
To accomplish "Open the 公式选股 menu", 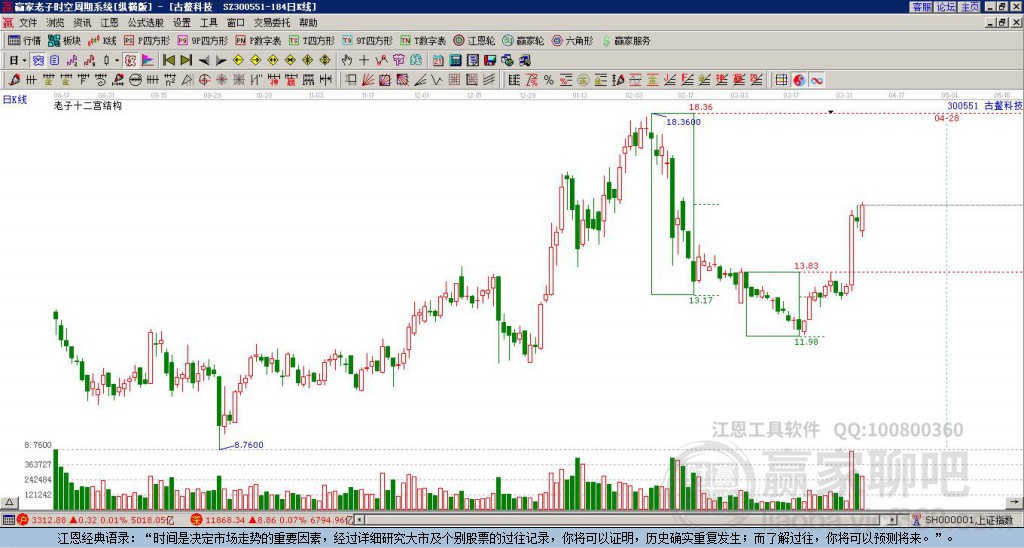I will [146, 23].
